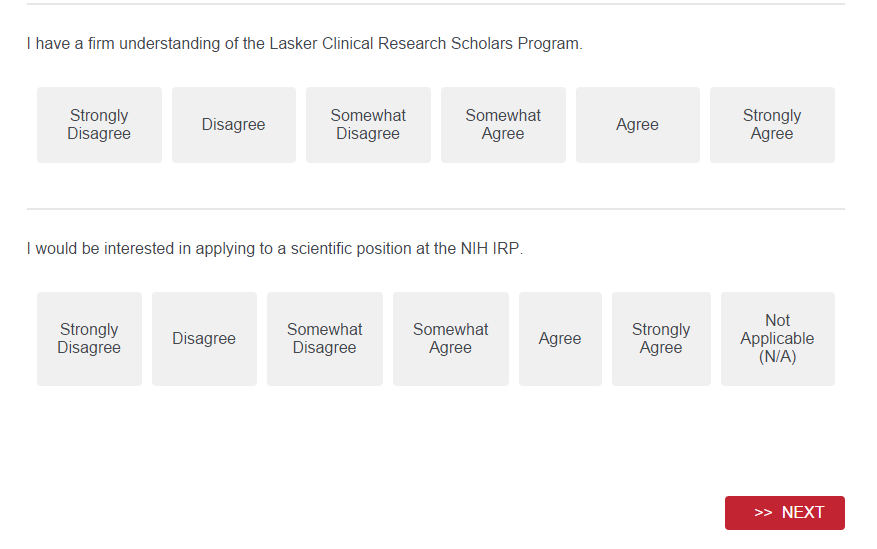Click the NIH IRP scientific position question text
Viewport: 877px width, 549px height.
tap(275, 249)
